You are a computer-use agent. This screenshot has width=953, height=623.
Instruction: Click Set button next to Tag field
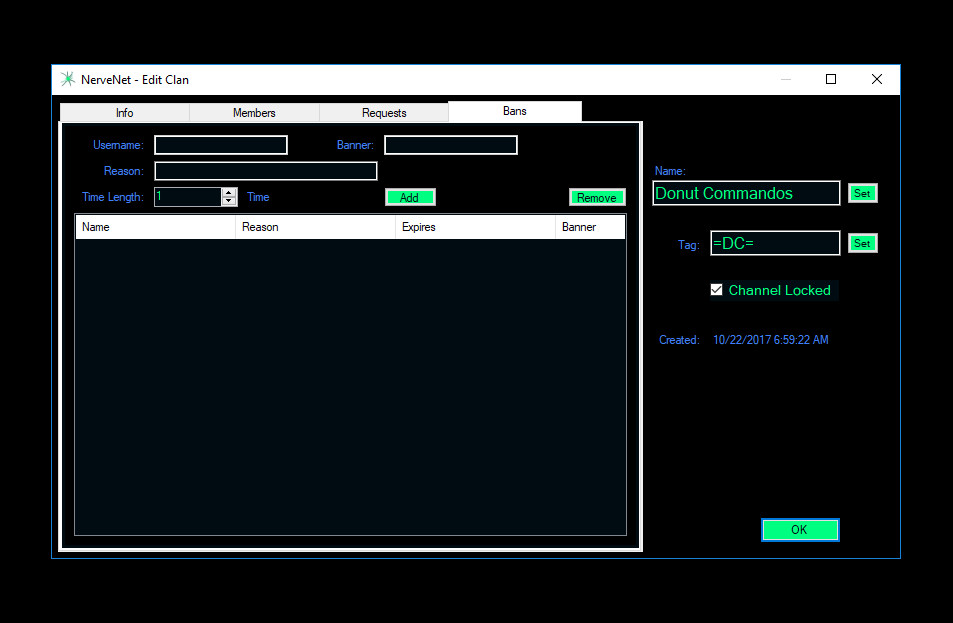tap(862, 244)
